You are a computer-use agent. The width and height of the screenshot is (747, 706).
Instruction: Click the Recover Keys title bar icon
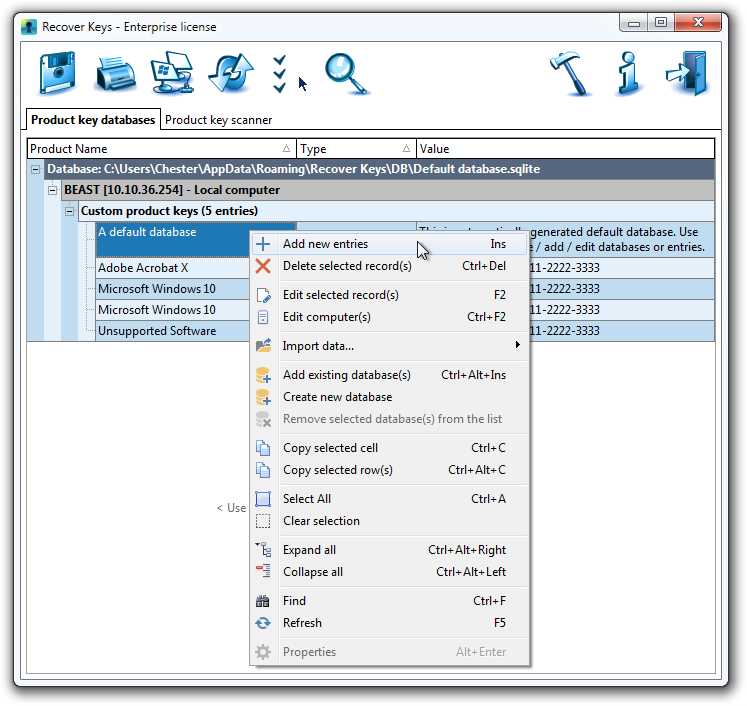(29, 27)
